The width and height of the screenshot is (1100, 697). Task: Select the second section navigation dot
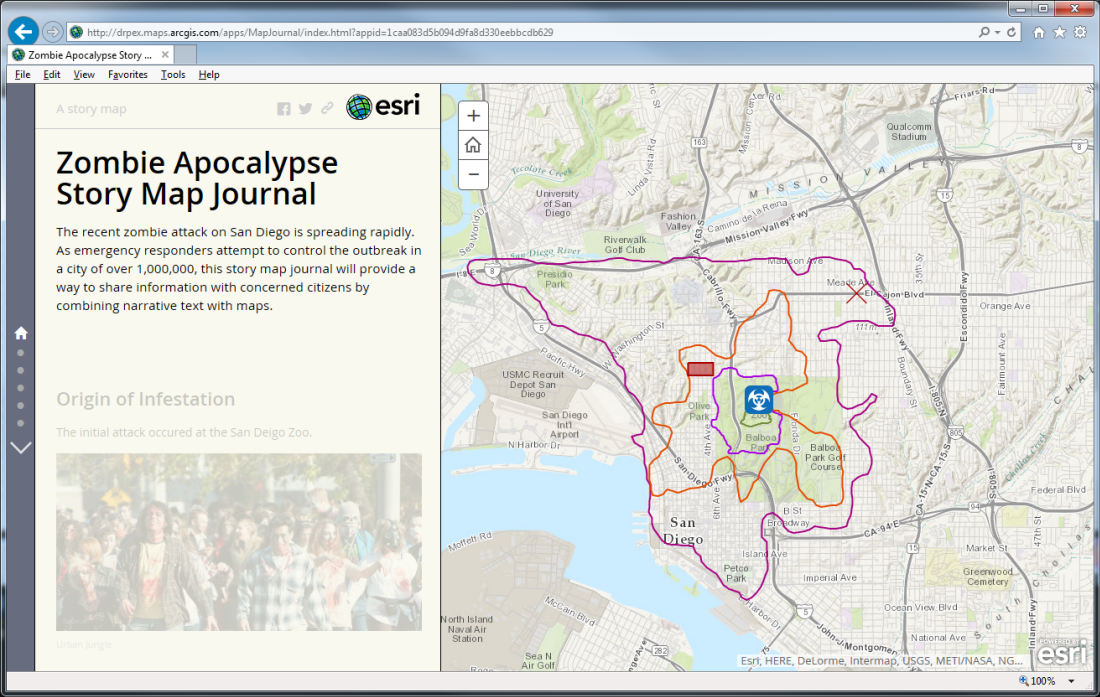click(x=20, y=370)
